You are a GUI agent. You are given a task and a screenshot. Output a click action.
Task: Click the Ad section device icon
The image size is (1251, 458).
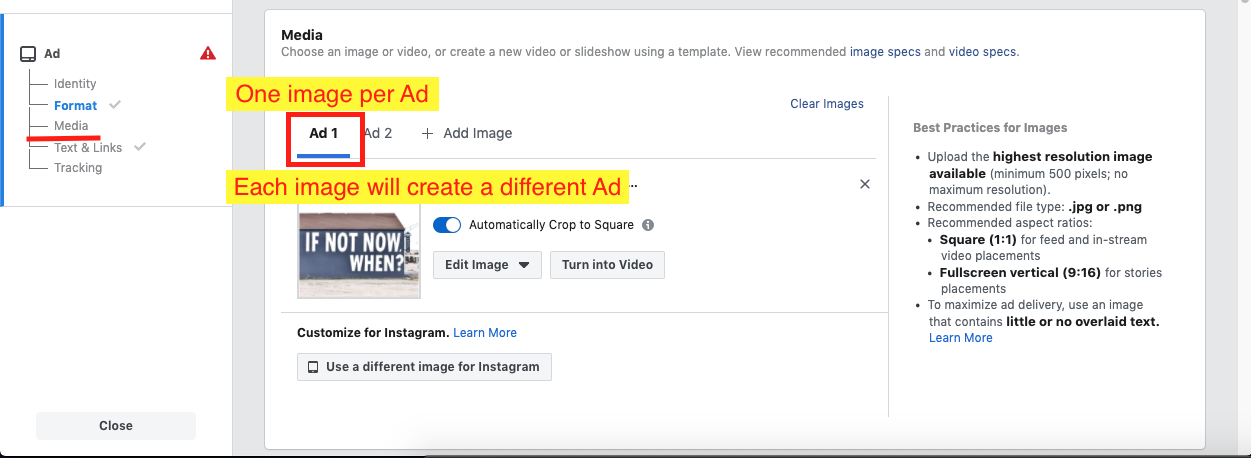tap(29, 54)
